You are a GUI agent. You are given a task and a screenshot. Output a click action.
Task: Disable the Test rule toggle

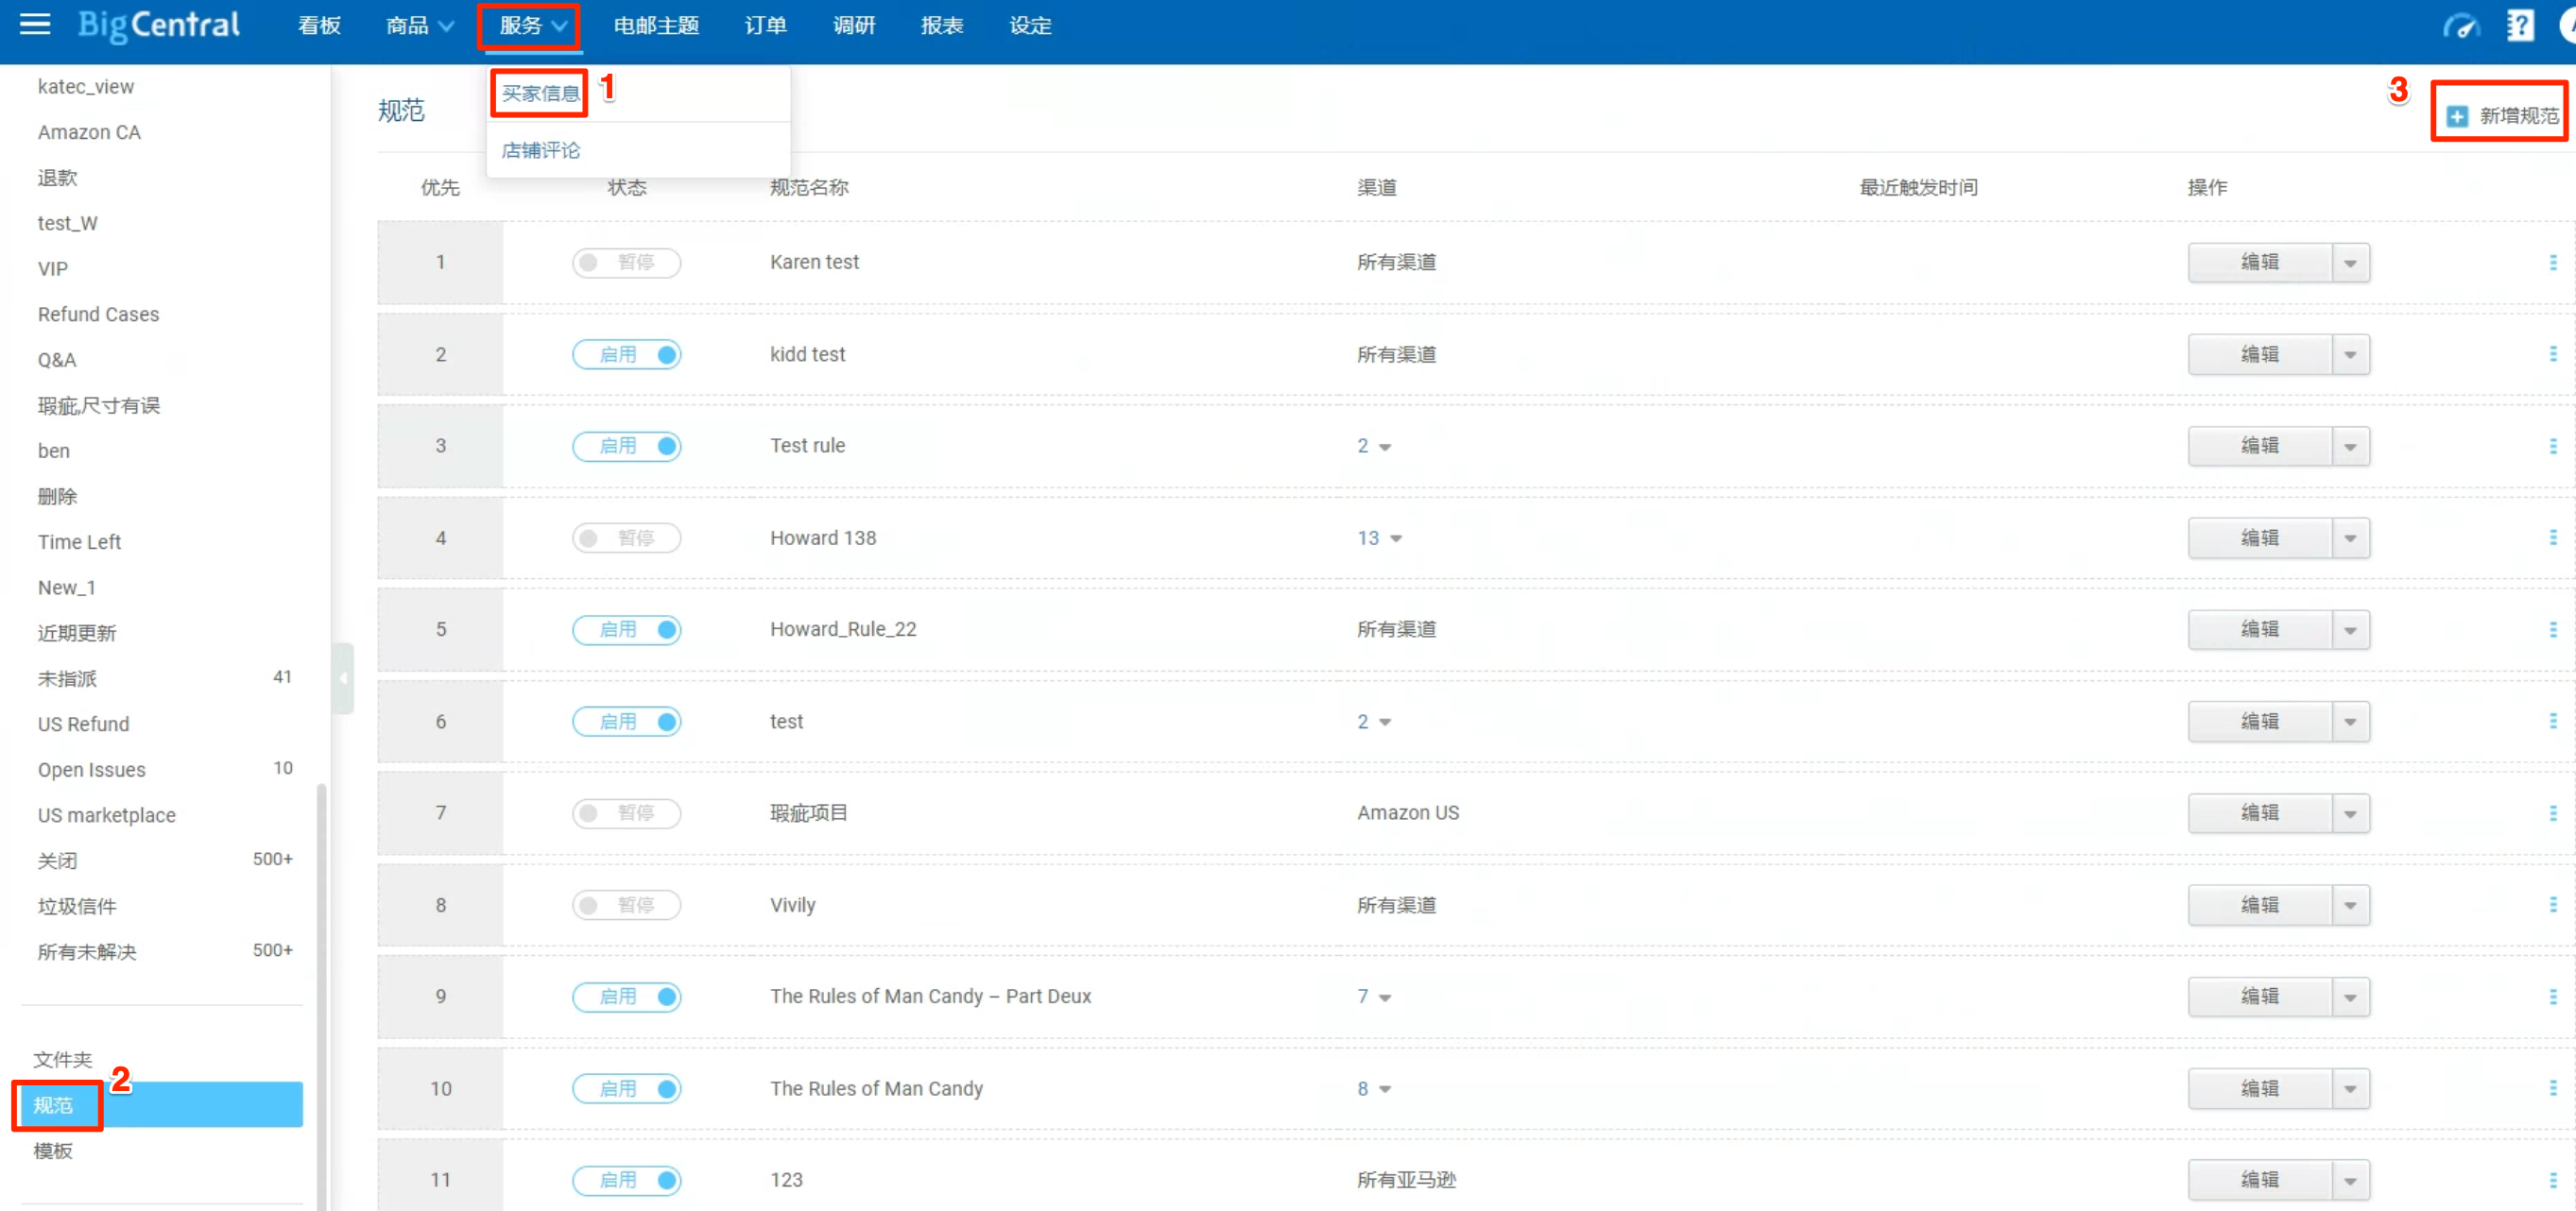click(626, 446)
